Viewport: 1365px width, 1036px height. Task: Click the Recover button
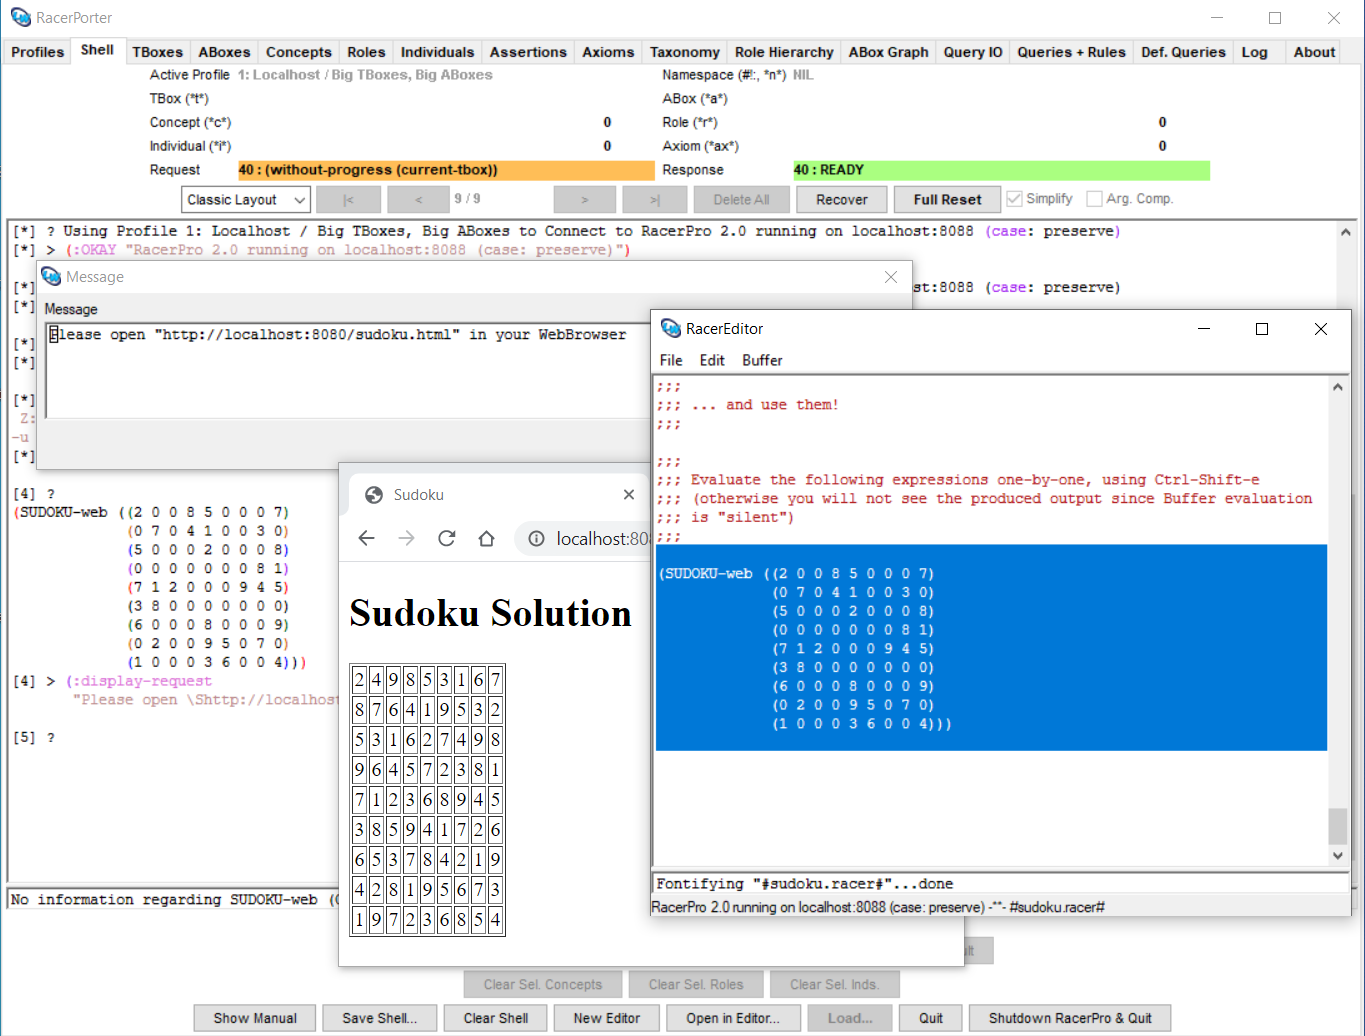[842, 199]
